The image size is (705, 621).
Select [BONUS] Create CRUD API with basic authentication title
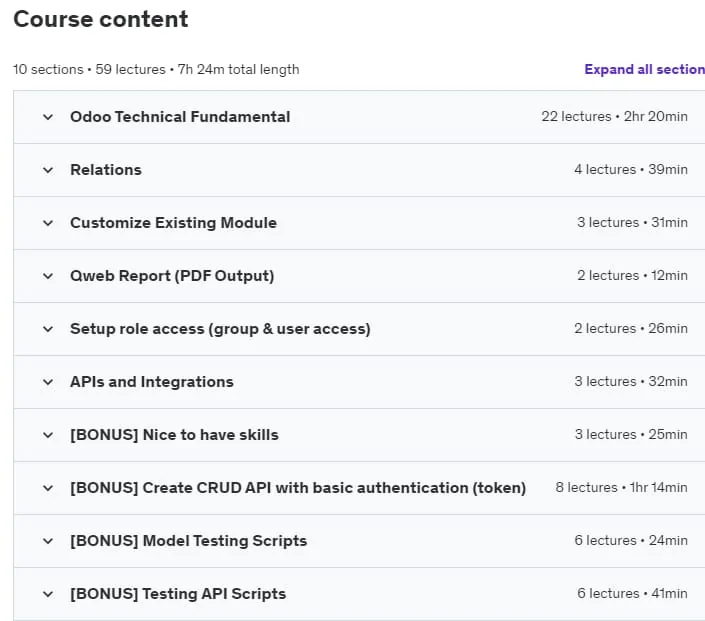pos(298,488)
